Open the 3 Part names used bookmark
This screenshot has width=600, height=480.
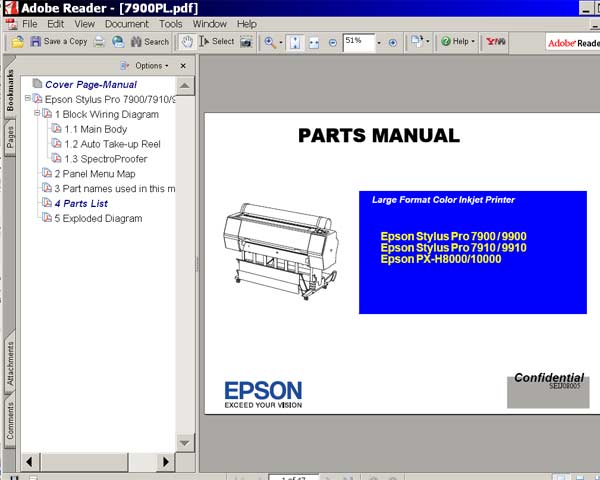point(115,189)
